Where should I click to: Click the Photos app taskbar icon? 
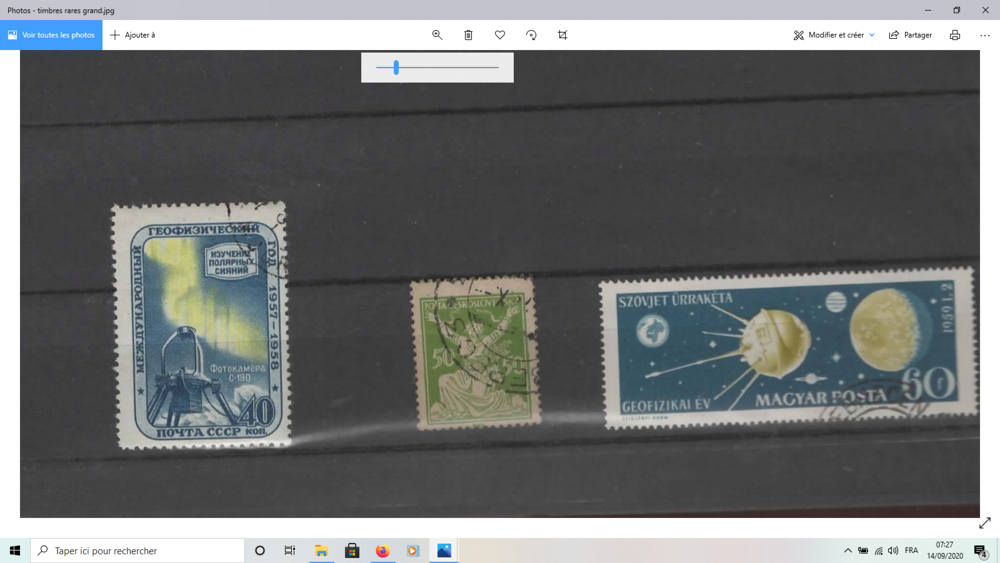[x=444, y=550]
